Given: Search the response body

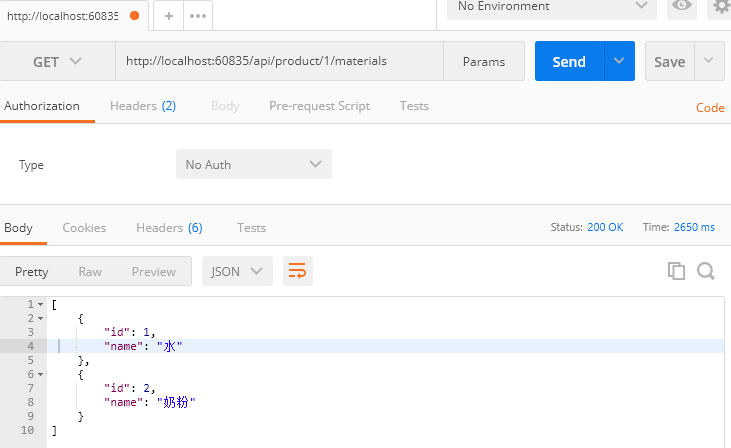Looking at the screenshot, I should pos(706,271).
